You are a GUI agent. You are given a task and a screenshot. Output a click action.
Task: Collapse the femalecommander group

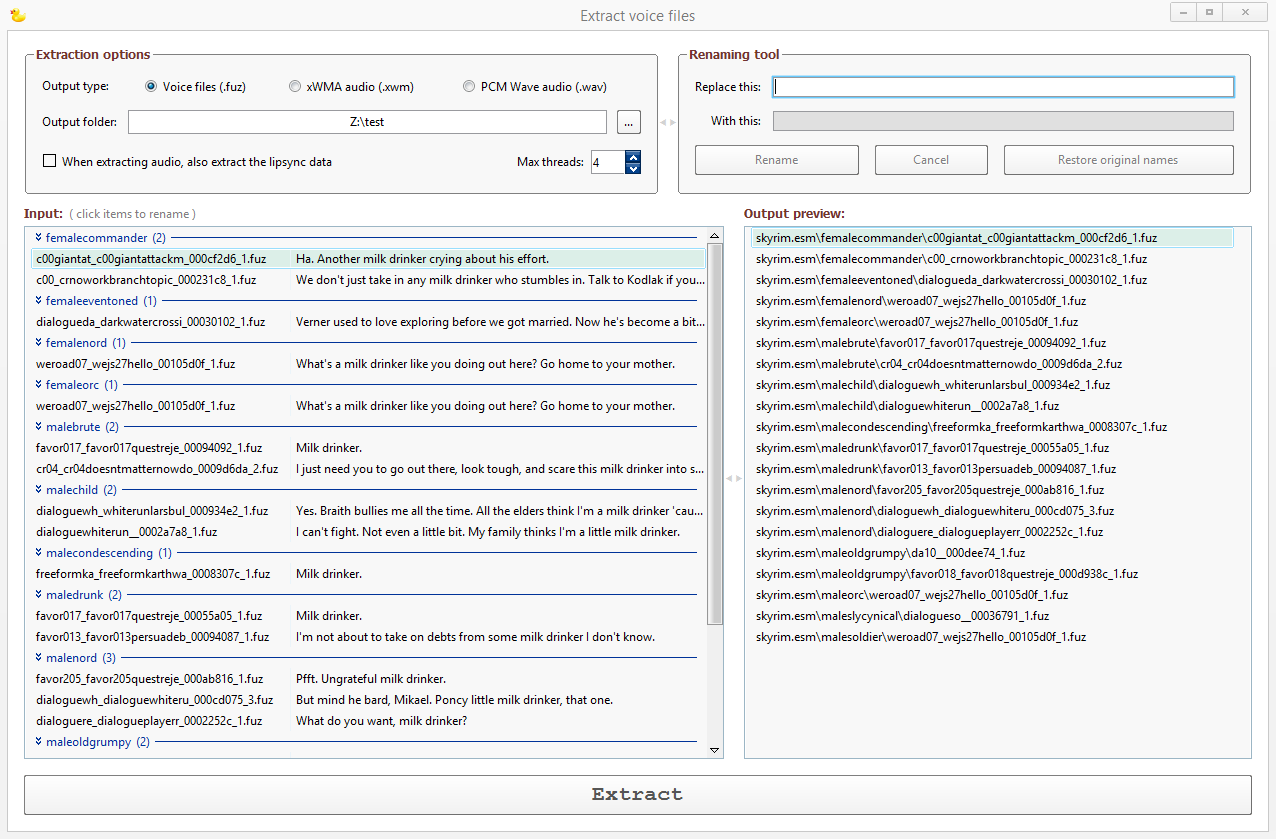[38, 238]
